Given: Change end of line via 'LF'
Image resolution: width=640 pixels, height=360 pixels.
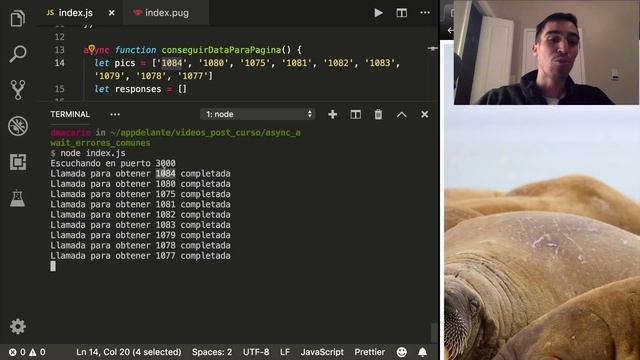Looking at the screenshot, I should point(285,352).
